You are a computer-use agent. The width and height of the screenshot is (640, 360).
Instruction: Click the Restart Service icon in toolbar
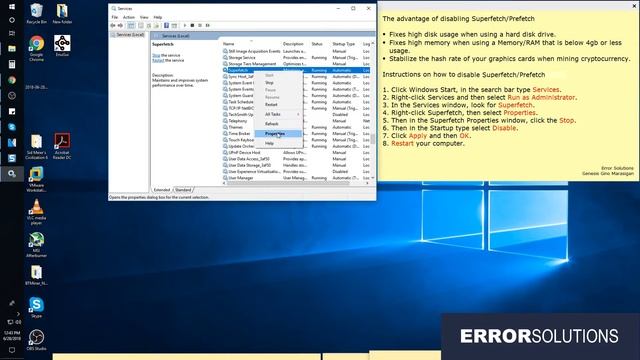(208, 25)
